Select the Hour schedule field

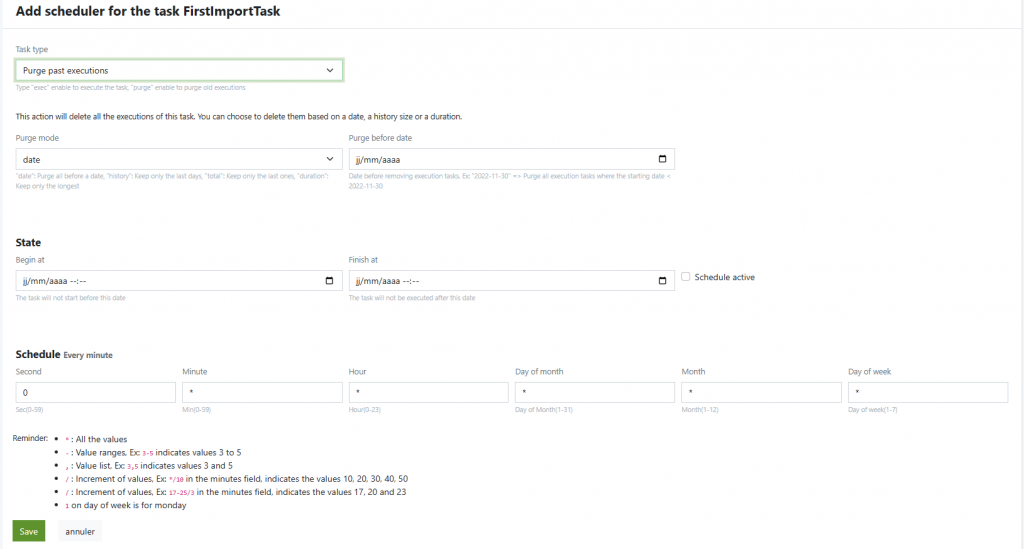click(x=428, y=392)
